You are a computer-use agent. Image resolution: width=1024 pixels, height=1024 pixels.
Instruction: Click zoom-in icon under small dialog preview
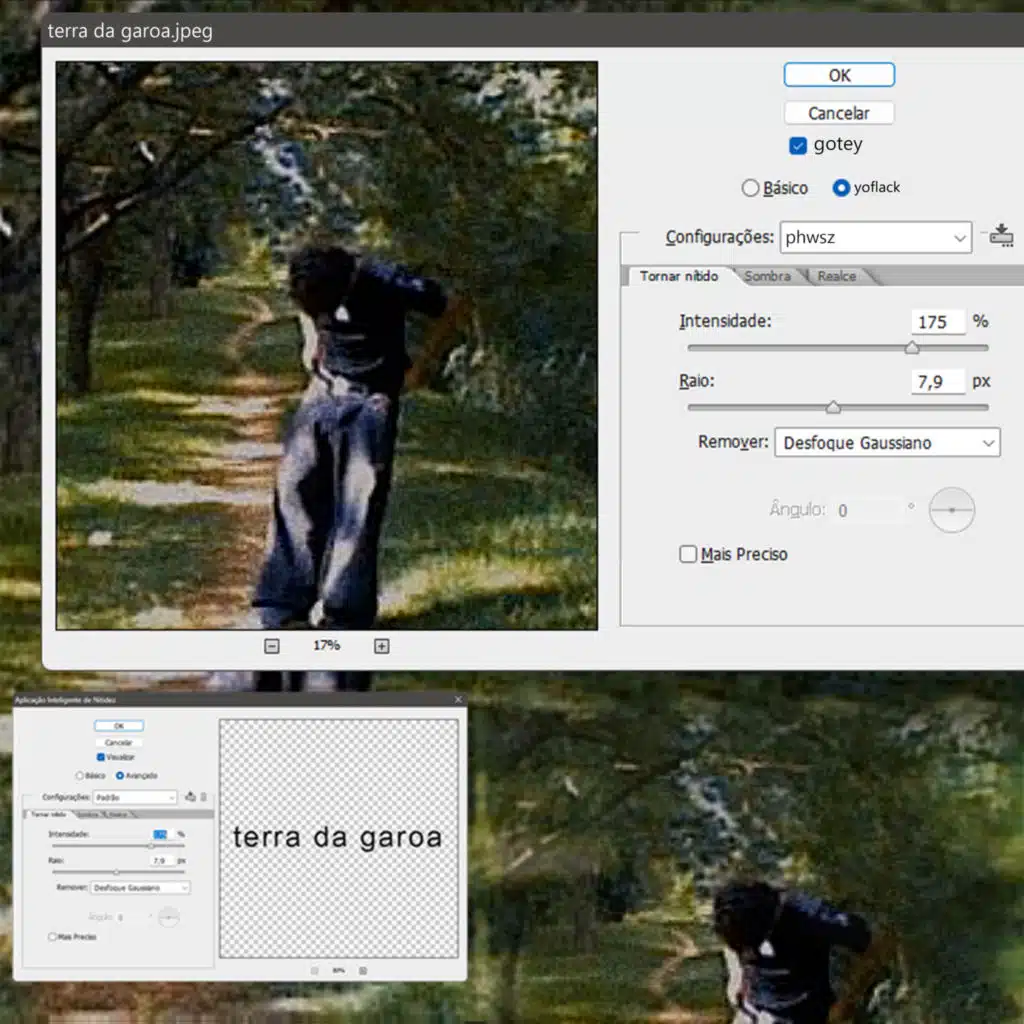pyautogui.click(x=363, y=970)
